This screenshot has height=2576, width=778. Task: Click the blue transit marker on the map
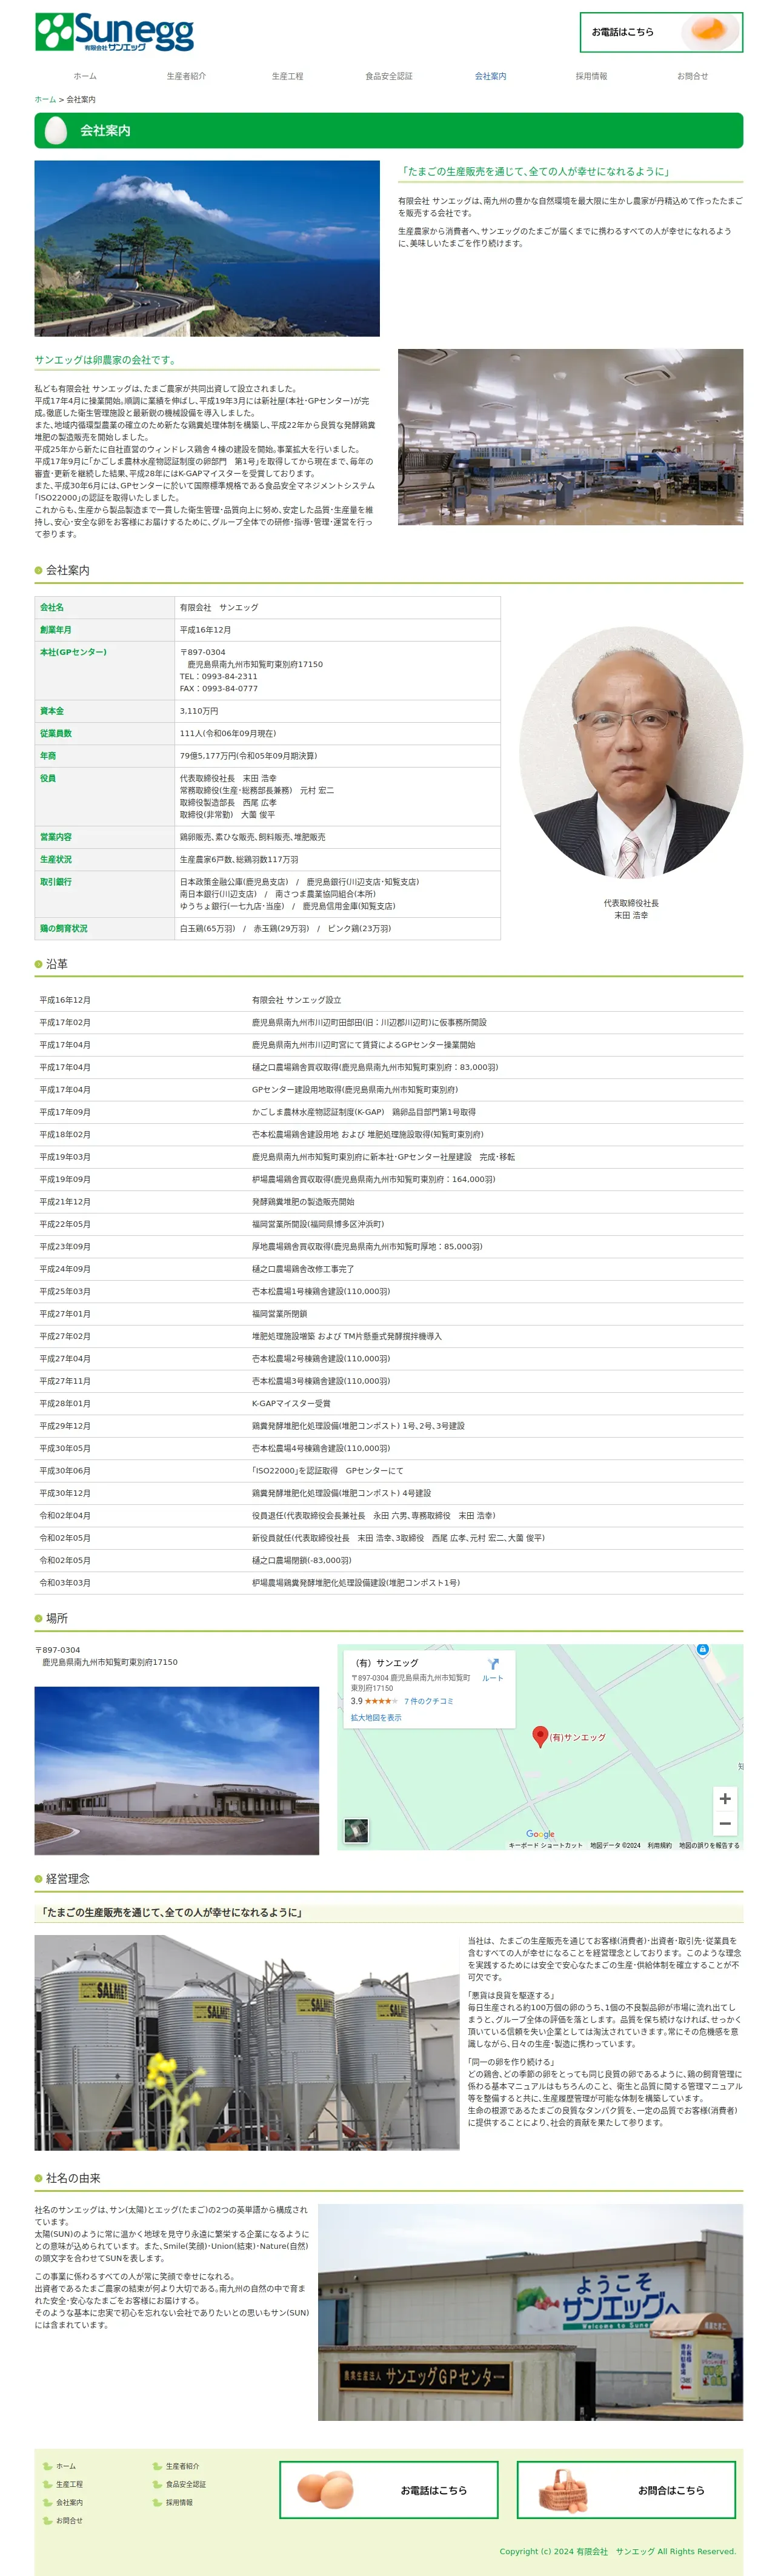[703, 1649]
